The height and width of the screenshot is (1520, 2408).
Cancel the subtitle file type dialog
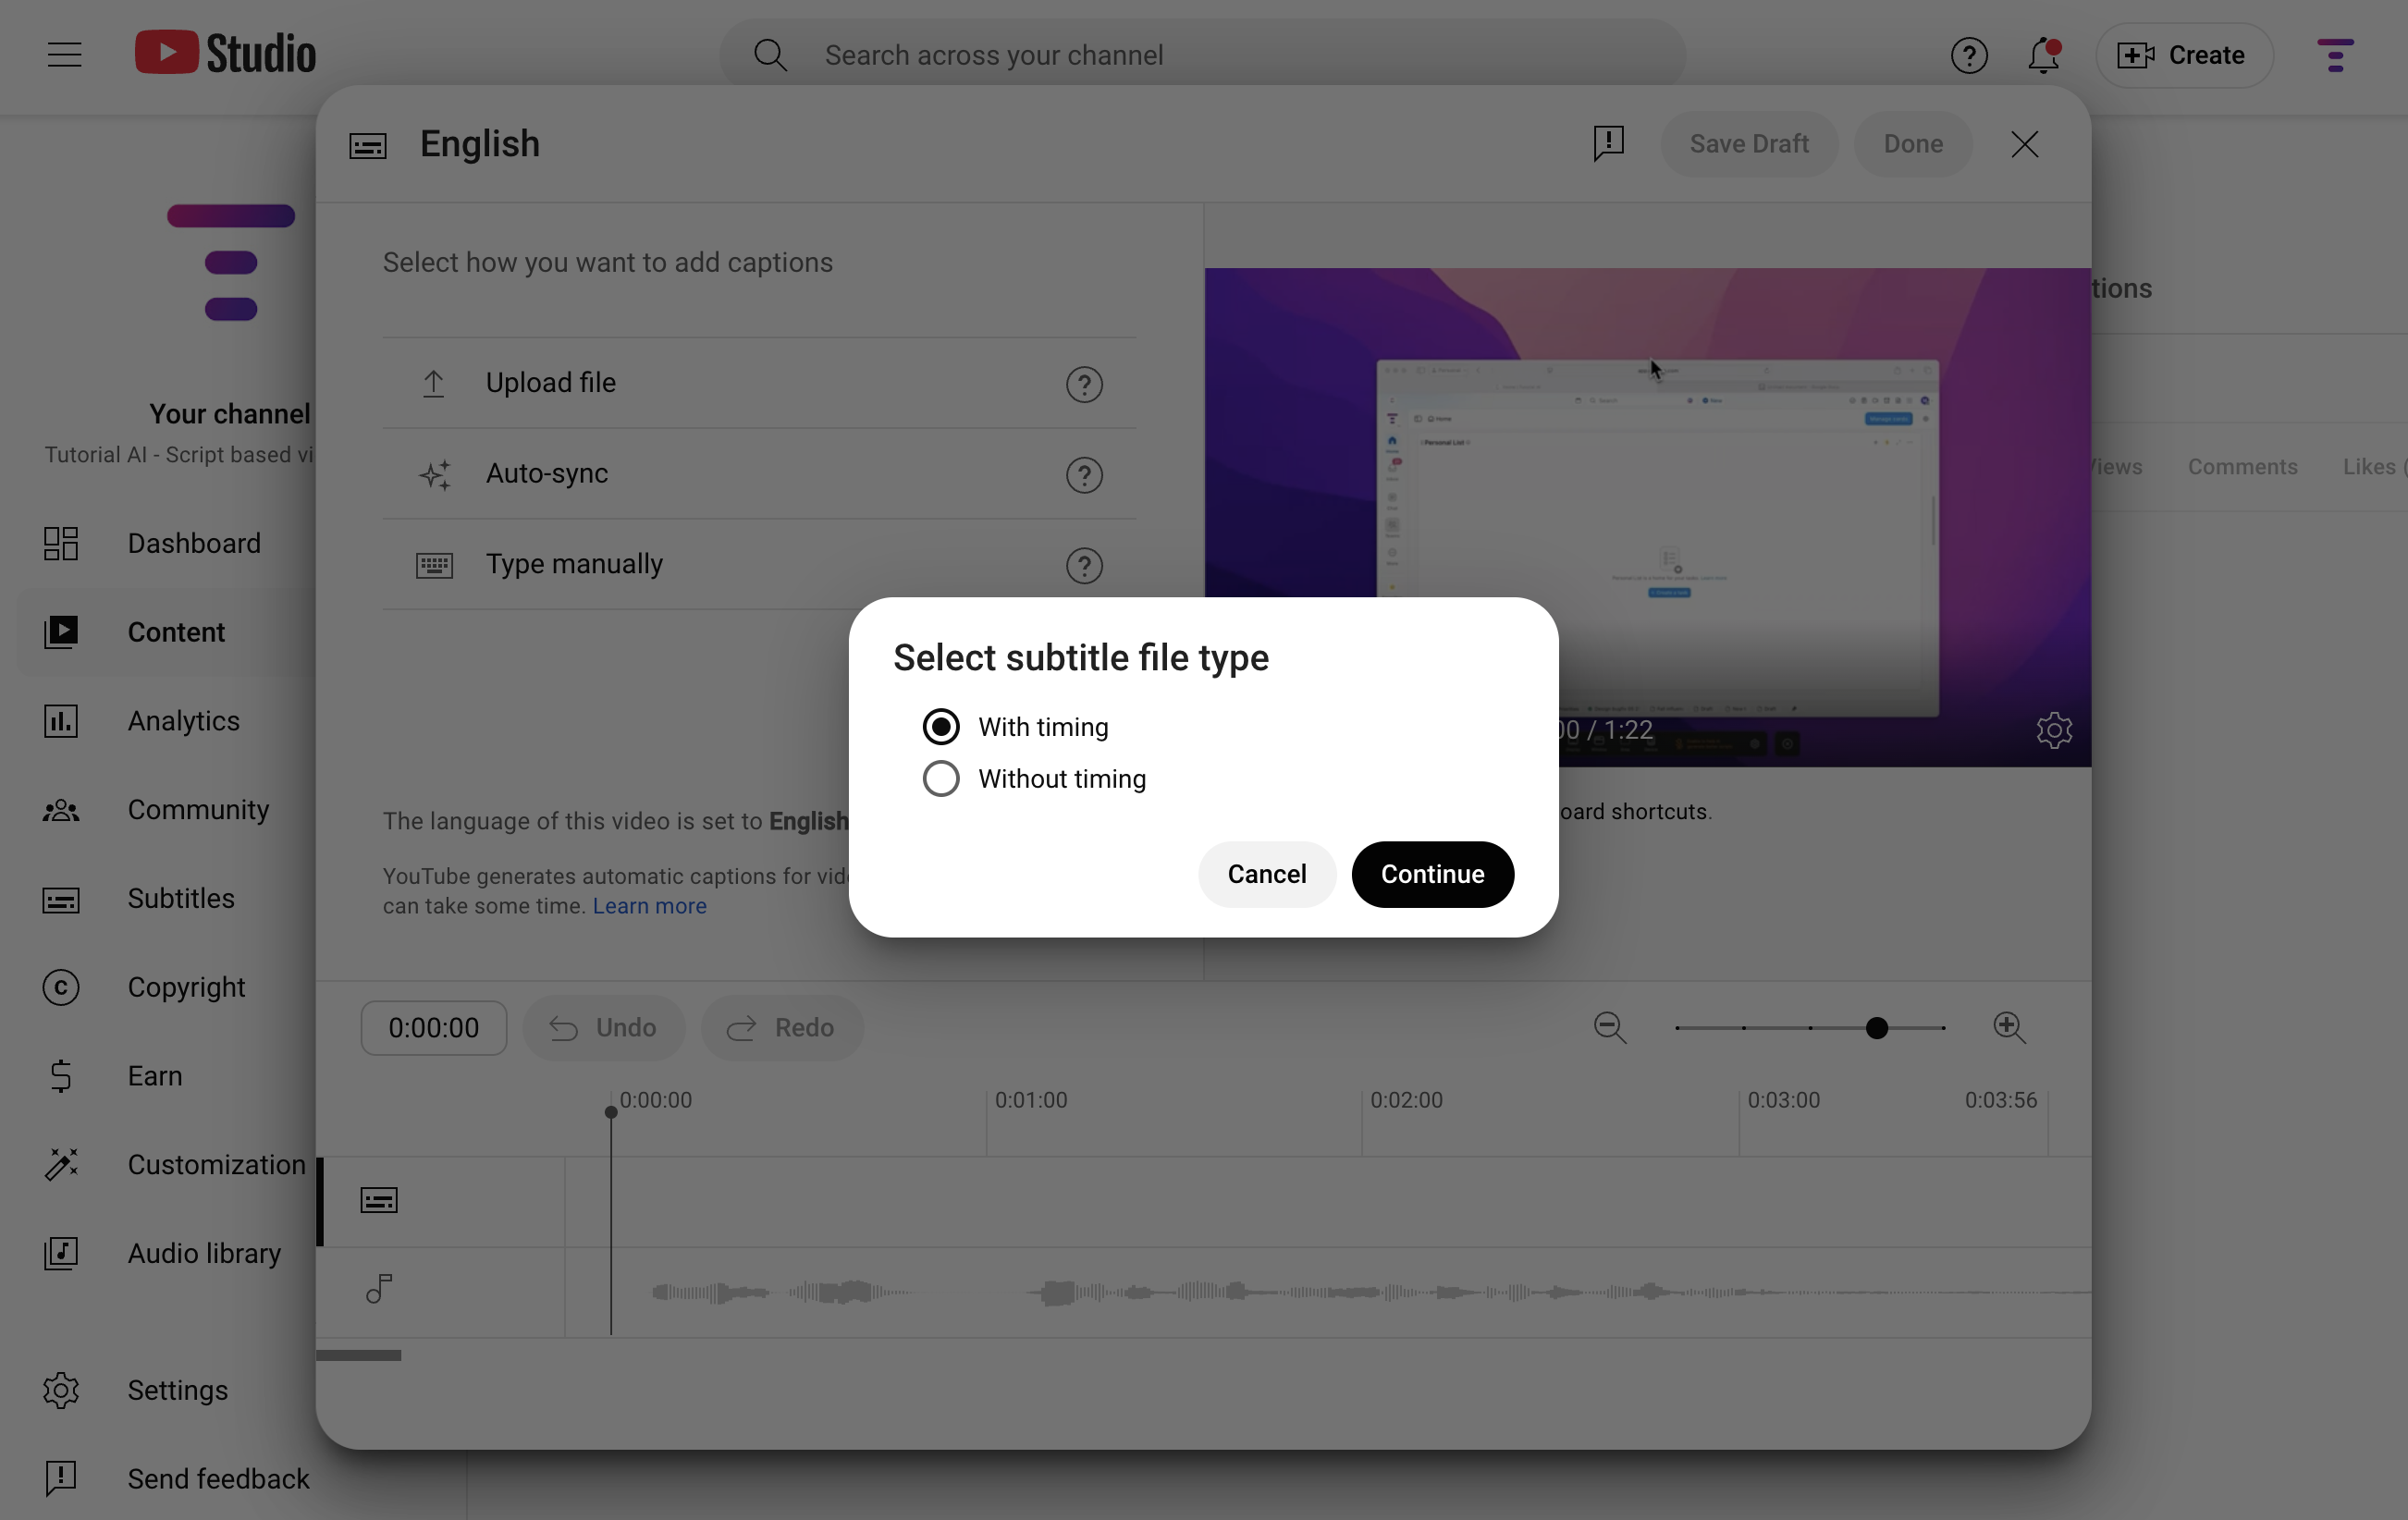1266,874
